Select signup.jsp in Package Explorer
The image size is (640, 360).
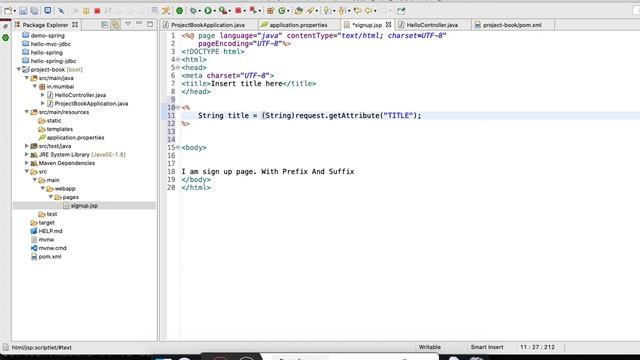pyautogui.click(x=84, y=205)
